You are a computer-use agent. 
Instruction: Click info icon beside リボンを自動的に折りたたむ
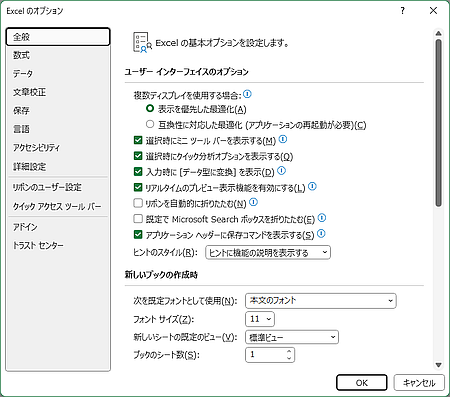click(253, 202)
